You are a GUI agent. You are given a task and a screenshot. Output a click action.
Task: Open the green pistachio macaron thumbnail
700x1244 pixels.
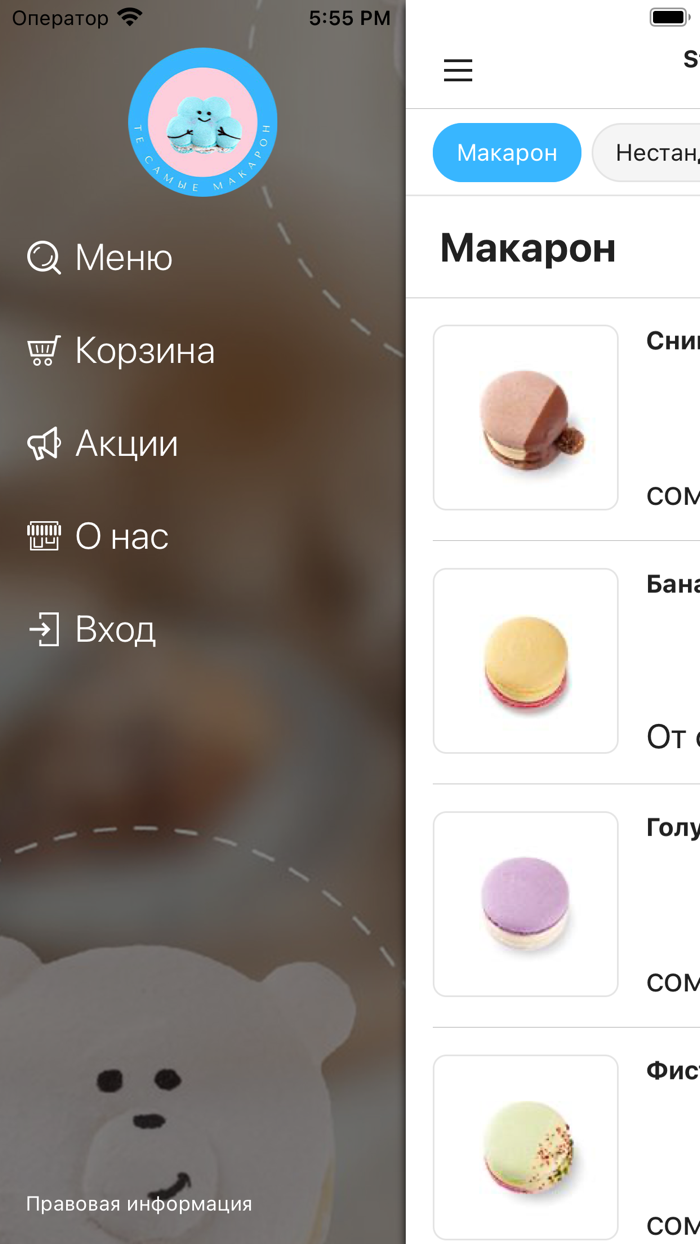[x=526, y=1148]
